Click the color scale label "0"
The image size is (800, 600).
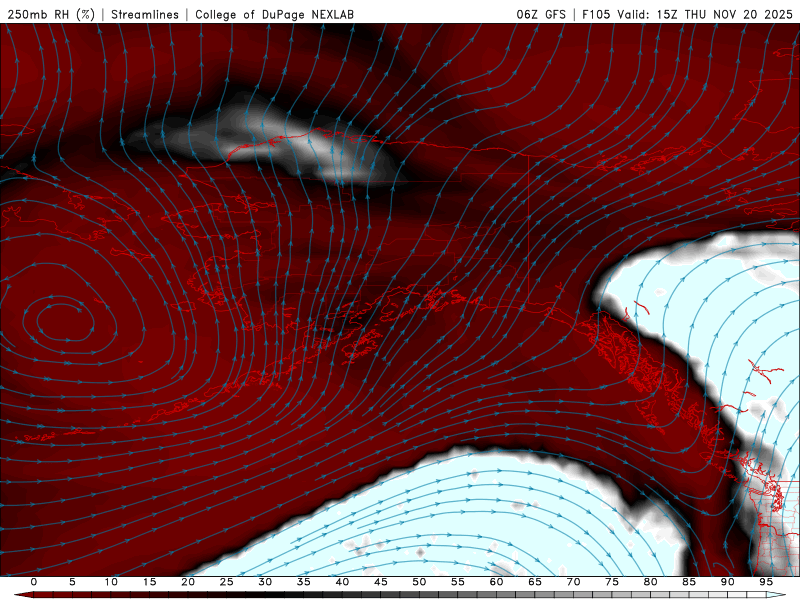coord(34,582)
